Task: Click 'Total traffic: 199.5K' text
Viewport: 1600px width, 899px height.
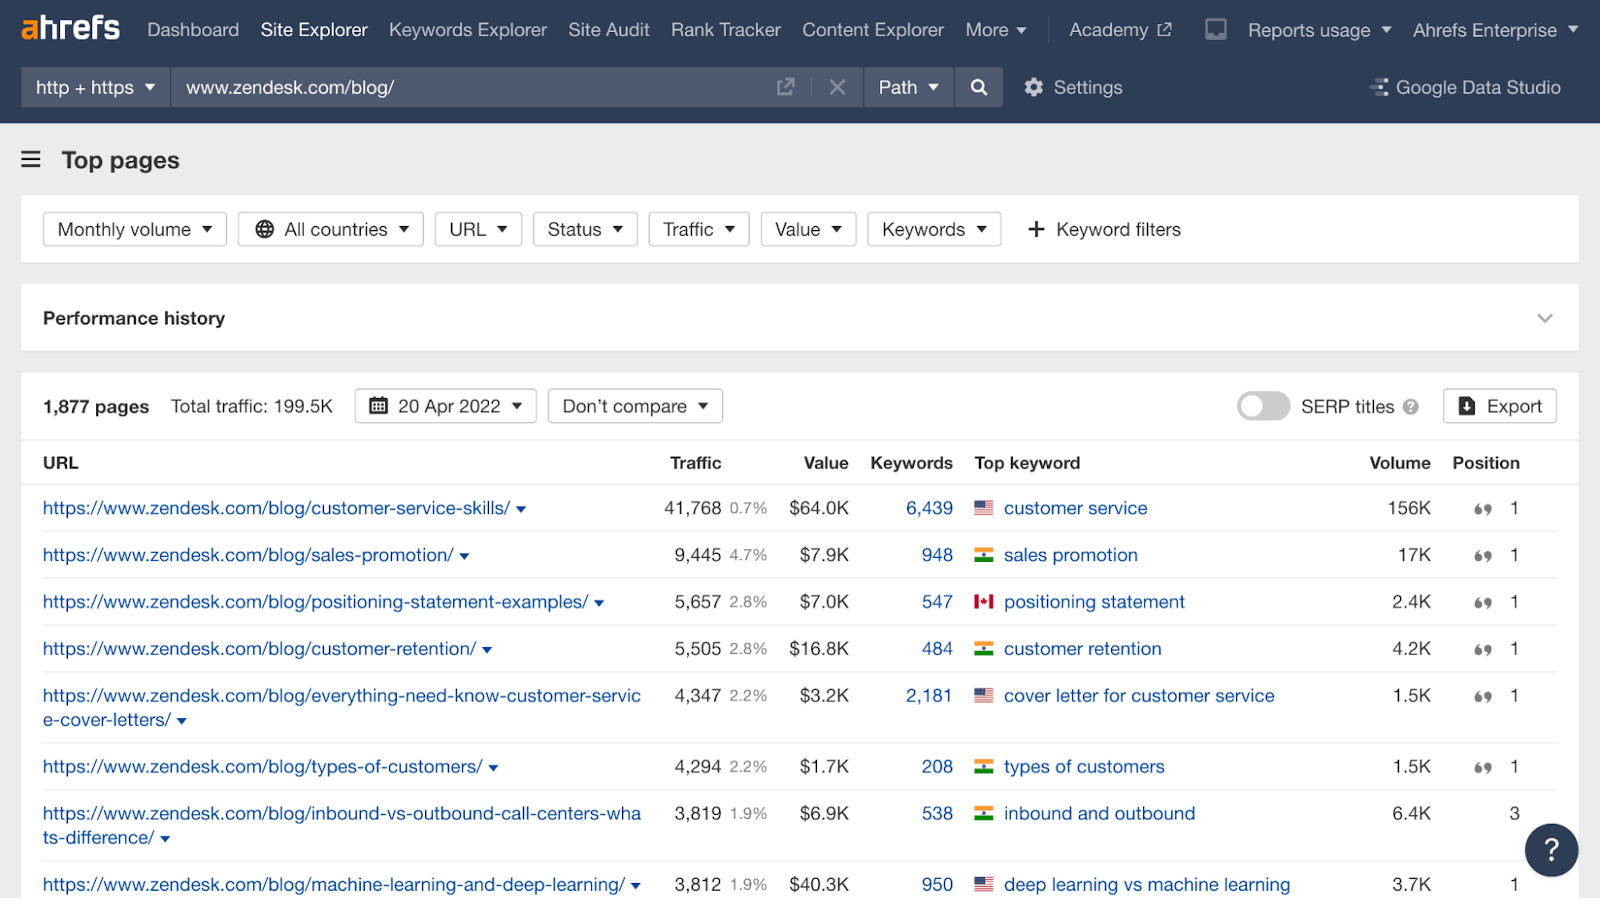Action: pyautogui.click(x=252, y=407)
